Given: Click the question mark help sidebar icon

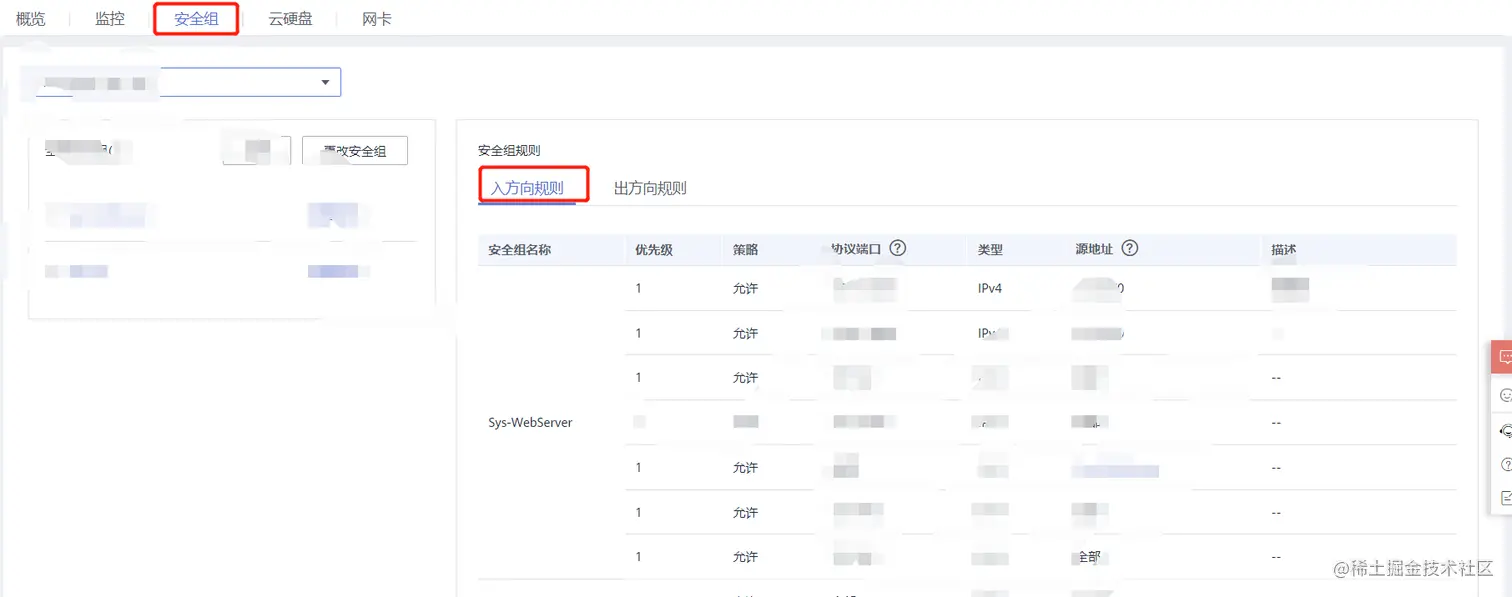Looking at the screenshot, I should tap(1505, 465).
